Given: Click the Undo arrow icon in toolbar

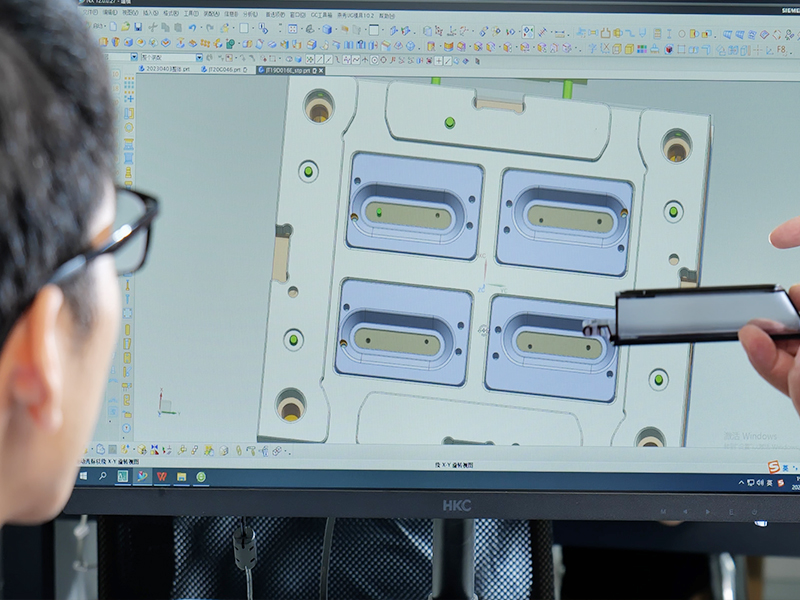Looking at the screenshot, I should click(x=191, y=28).
